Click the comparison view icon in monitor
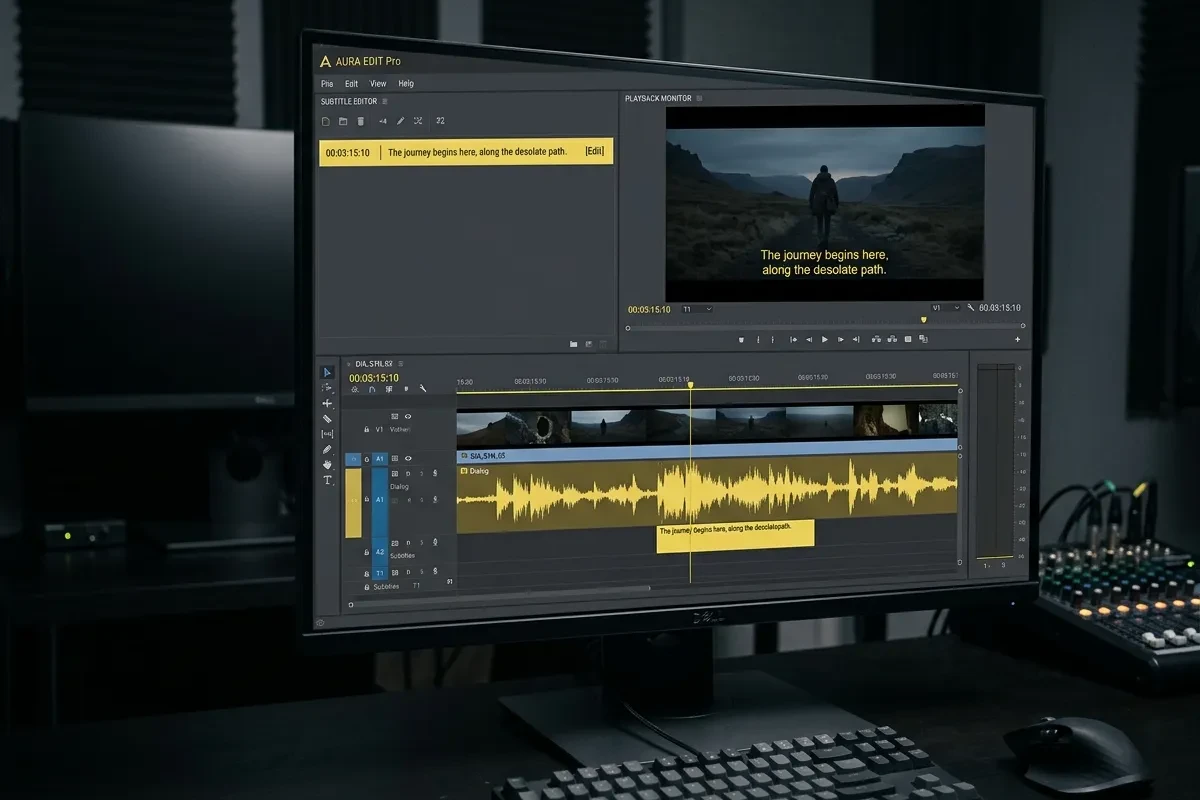1200x800 pixels. coord(923,340)
